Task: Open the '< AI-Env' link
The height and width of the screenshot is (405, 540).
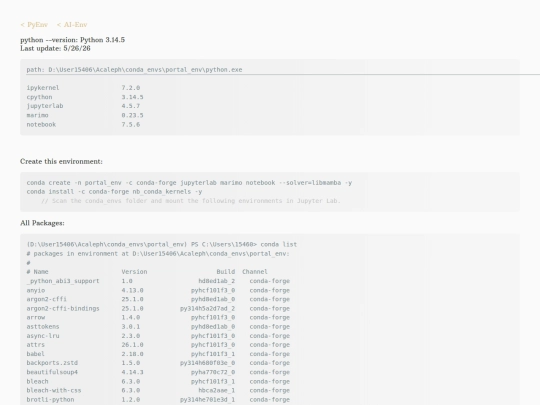Action: click(72, 25)
